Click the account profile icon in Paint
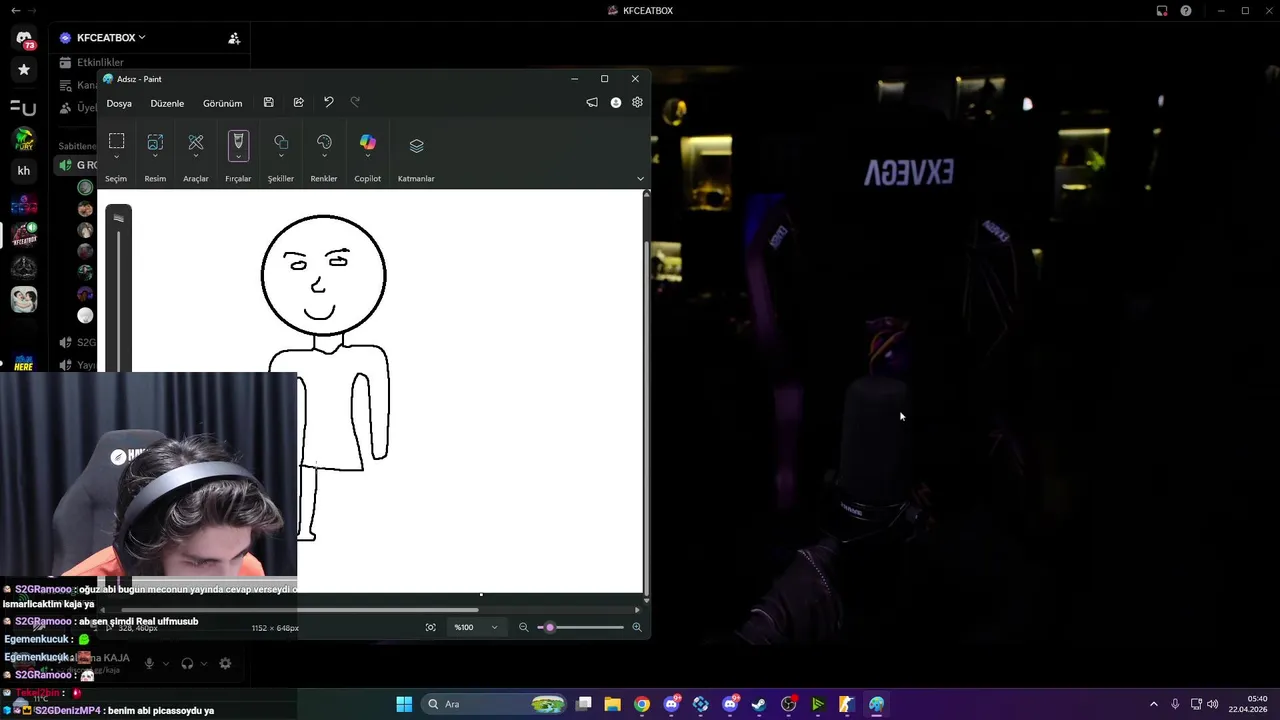This screenshot has width=1280, height=720. tap(616, 103)
